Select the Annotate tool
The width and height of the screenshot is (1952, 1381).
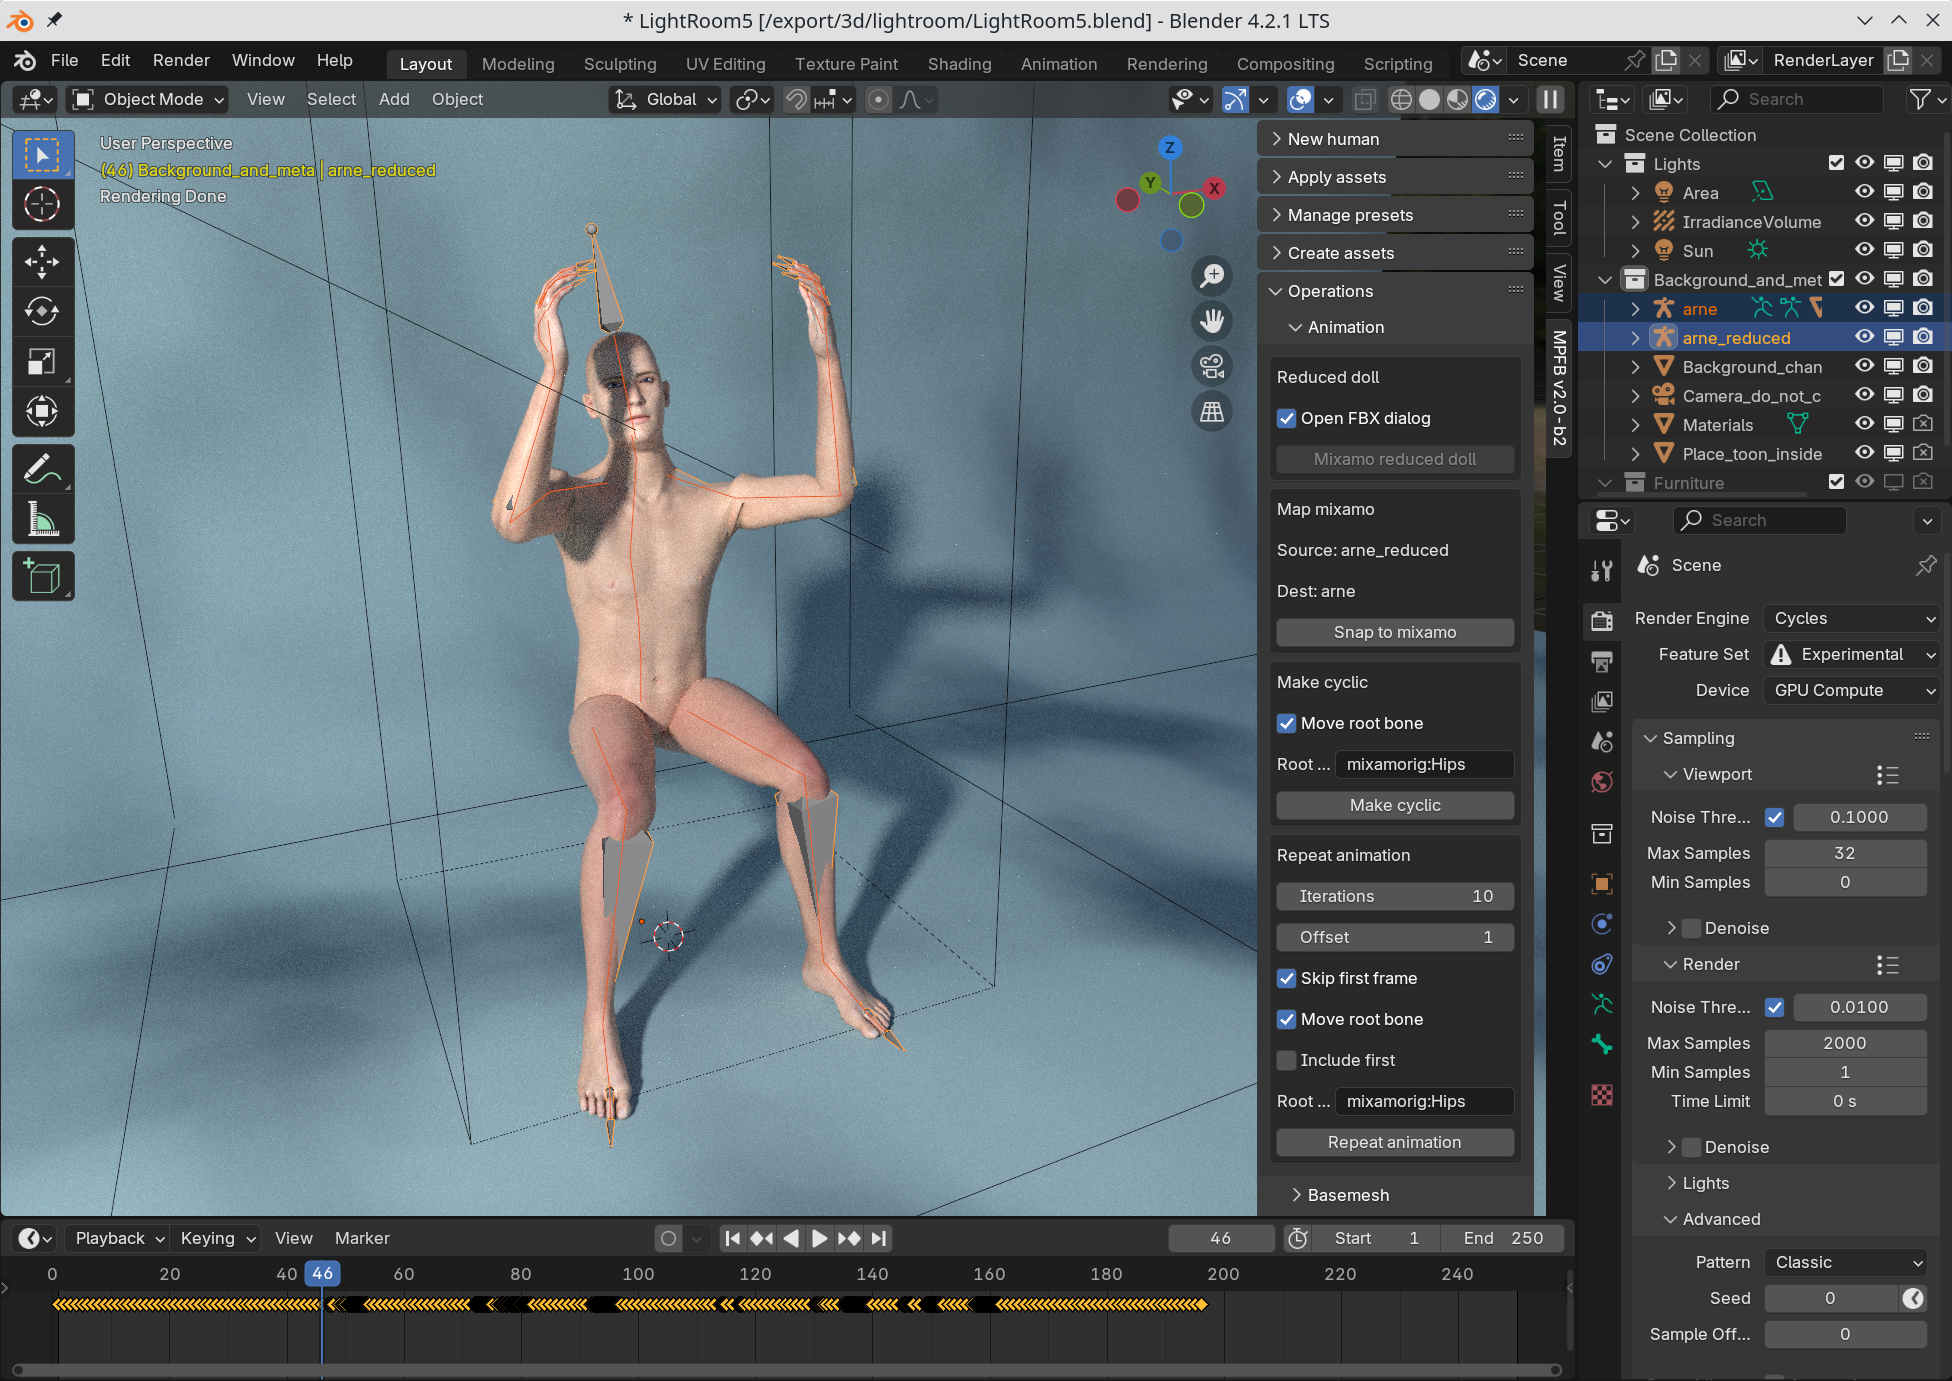(x=42, y=469)
